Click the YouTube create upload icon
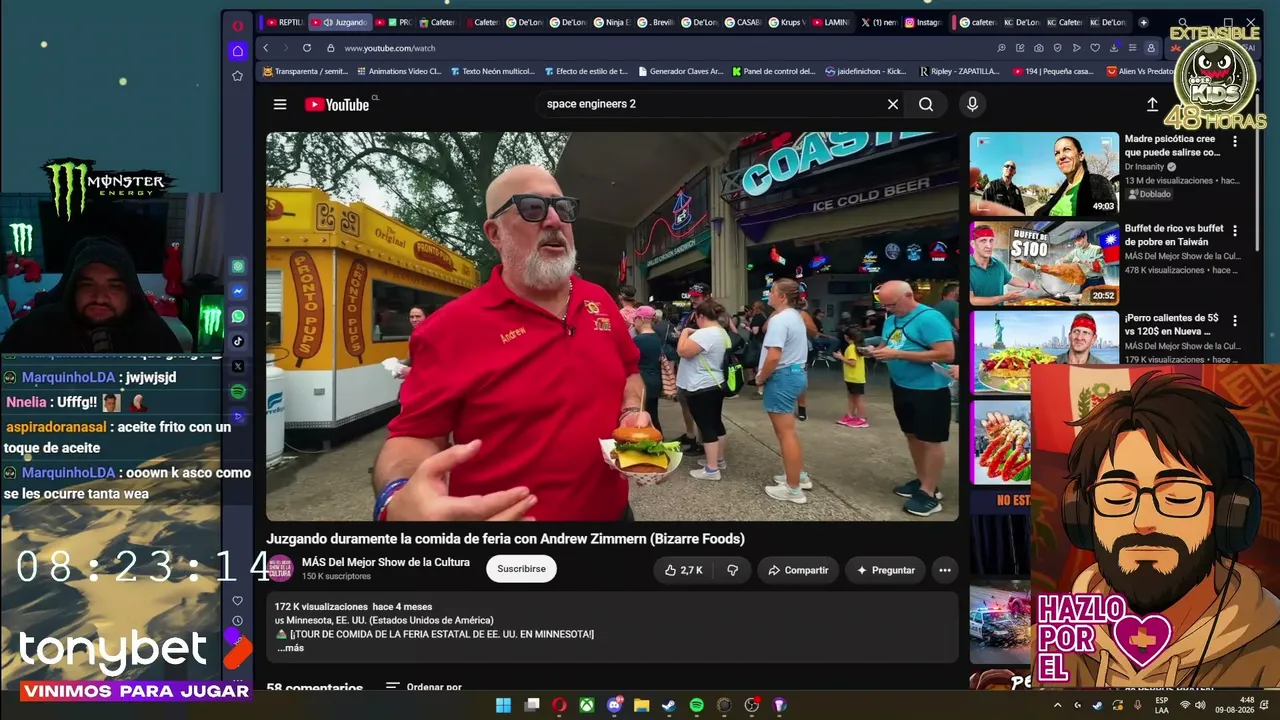The width and height of the screenshot is (1280, 720). click(1152, 104)
